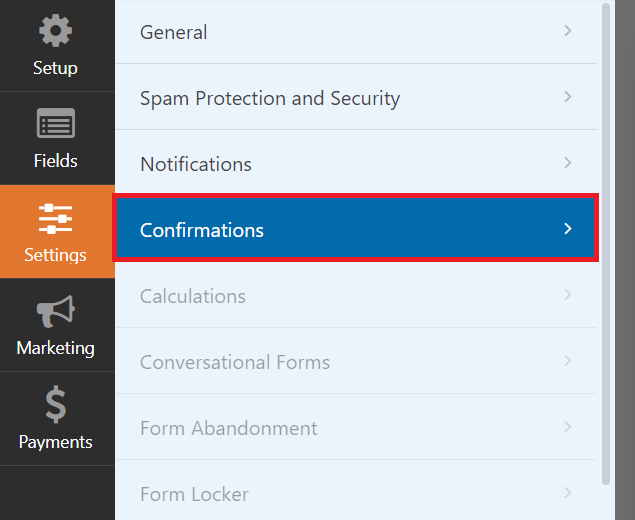Click the settings panel vertical scrollbar
The height and width of the screenshot is (520, 635).
(606, 240)
